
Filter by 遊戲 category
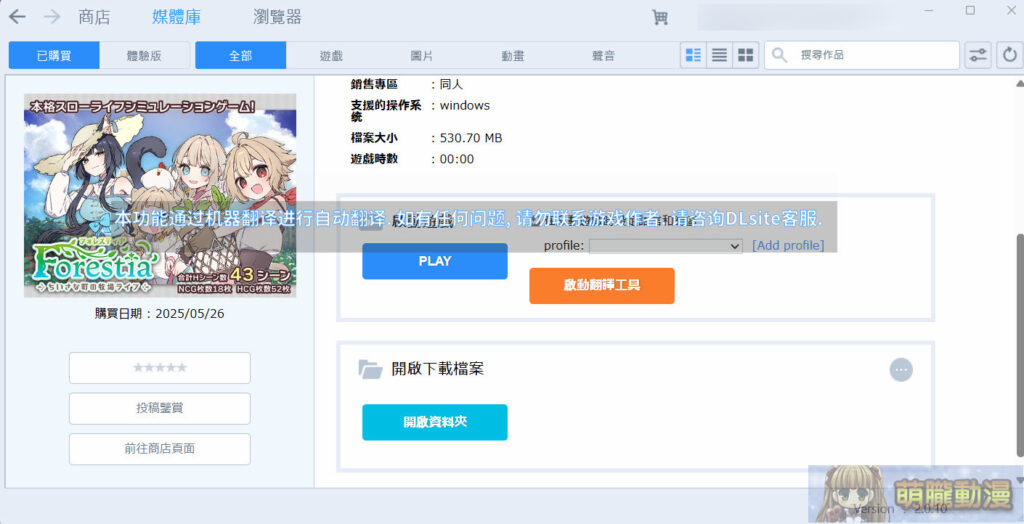[331, 56]
